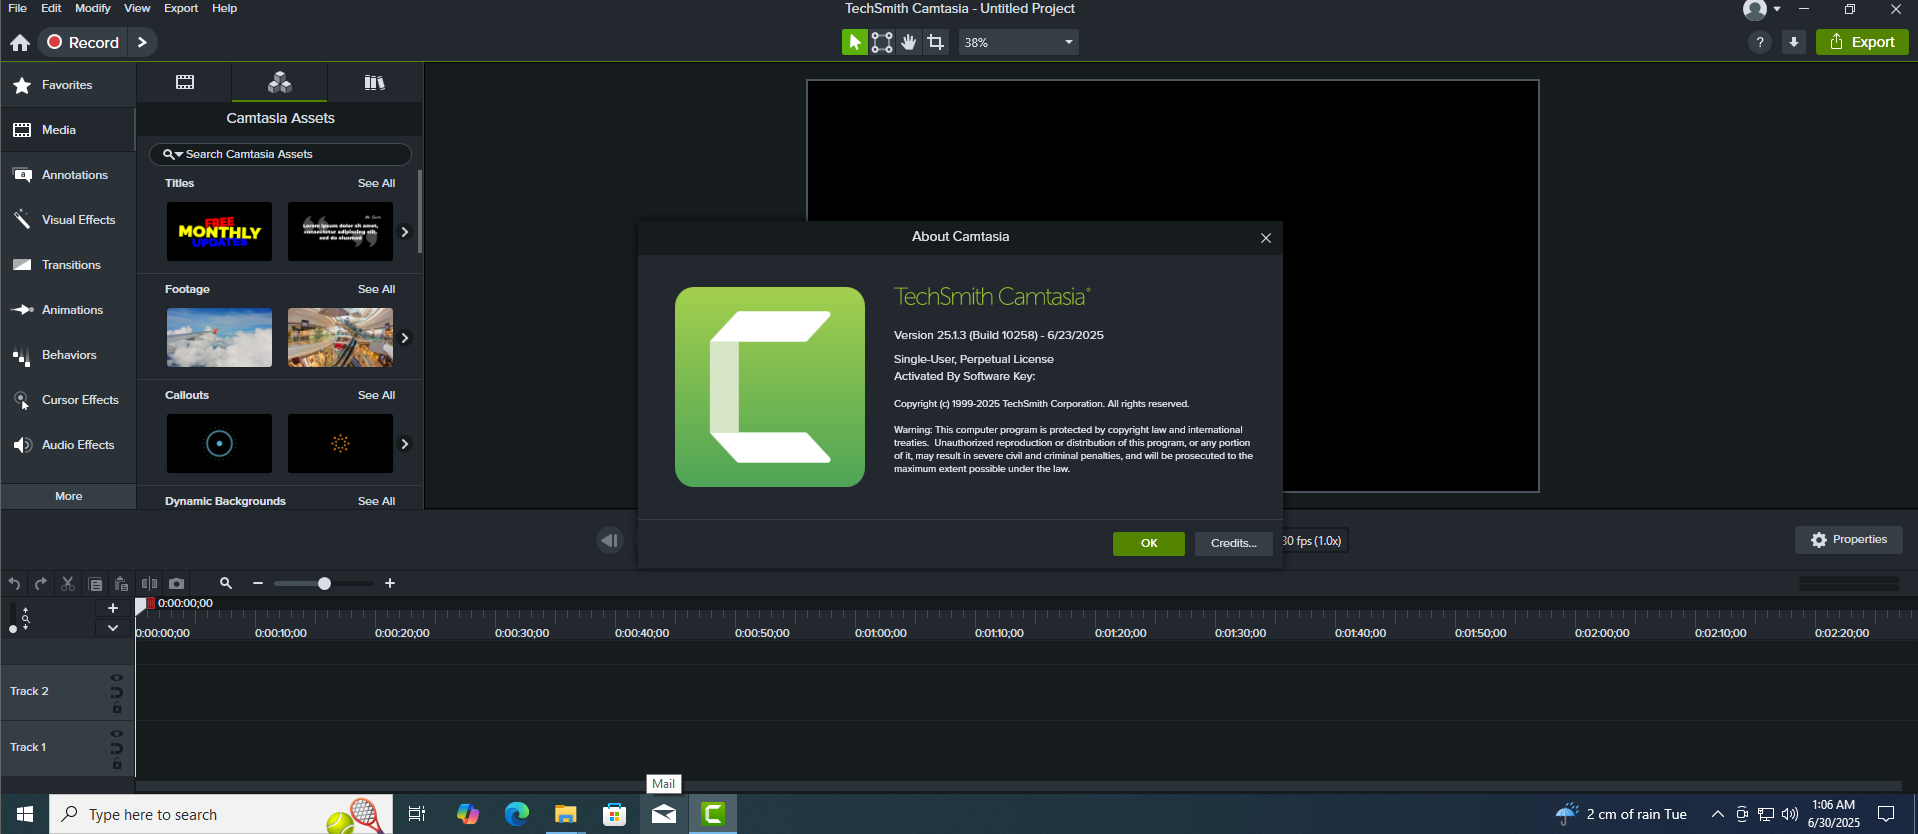Click OK in About Camtasia dialog
1918x834 pixels.
tap(1149, 543)
